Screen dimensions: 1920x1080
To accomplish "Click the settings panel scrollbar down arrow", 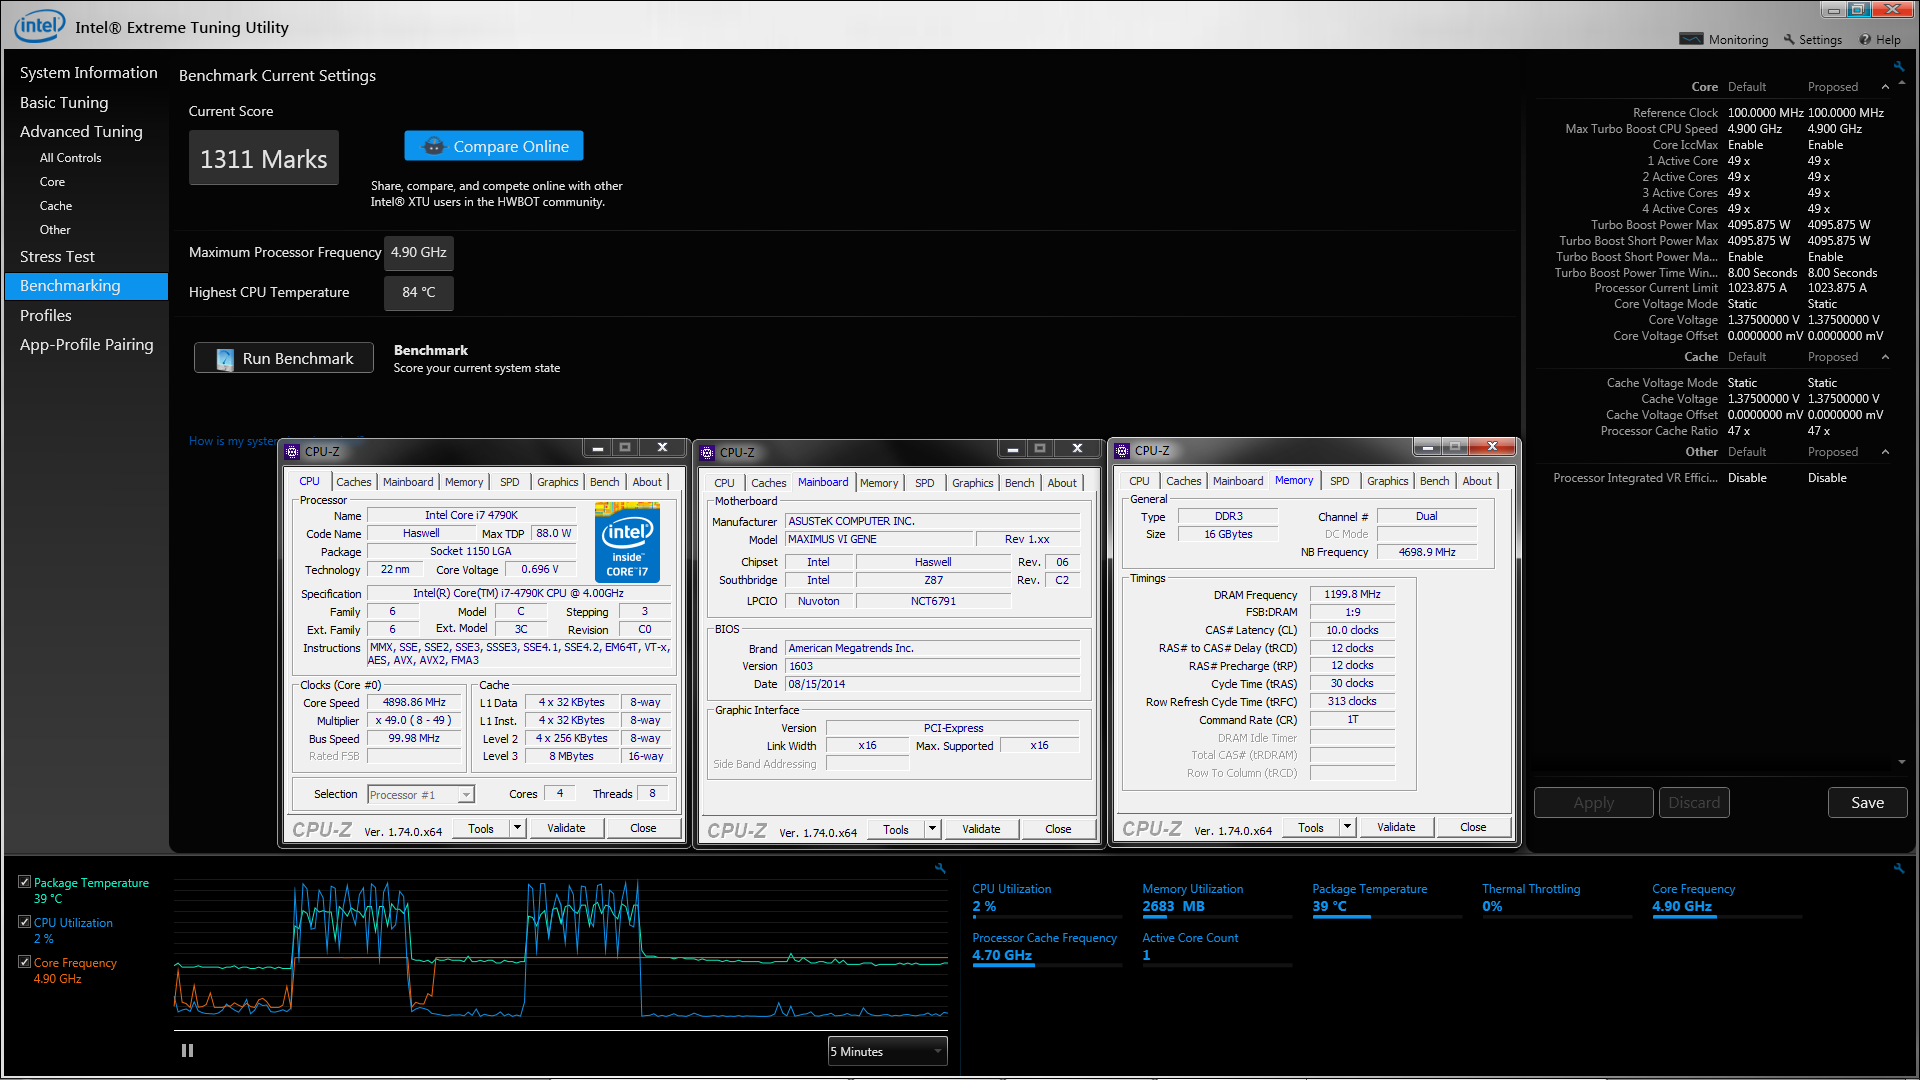I will 1901,762.
